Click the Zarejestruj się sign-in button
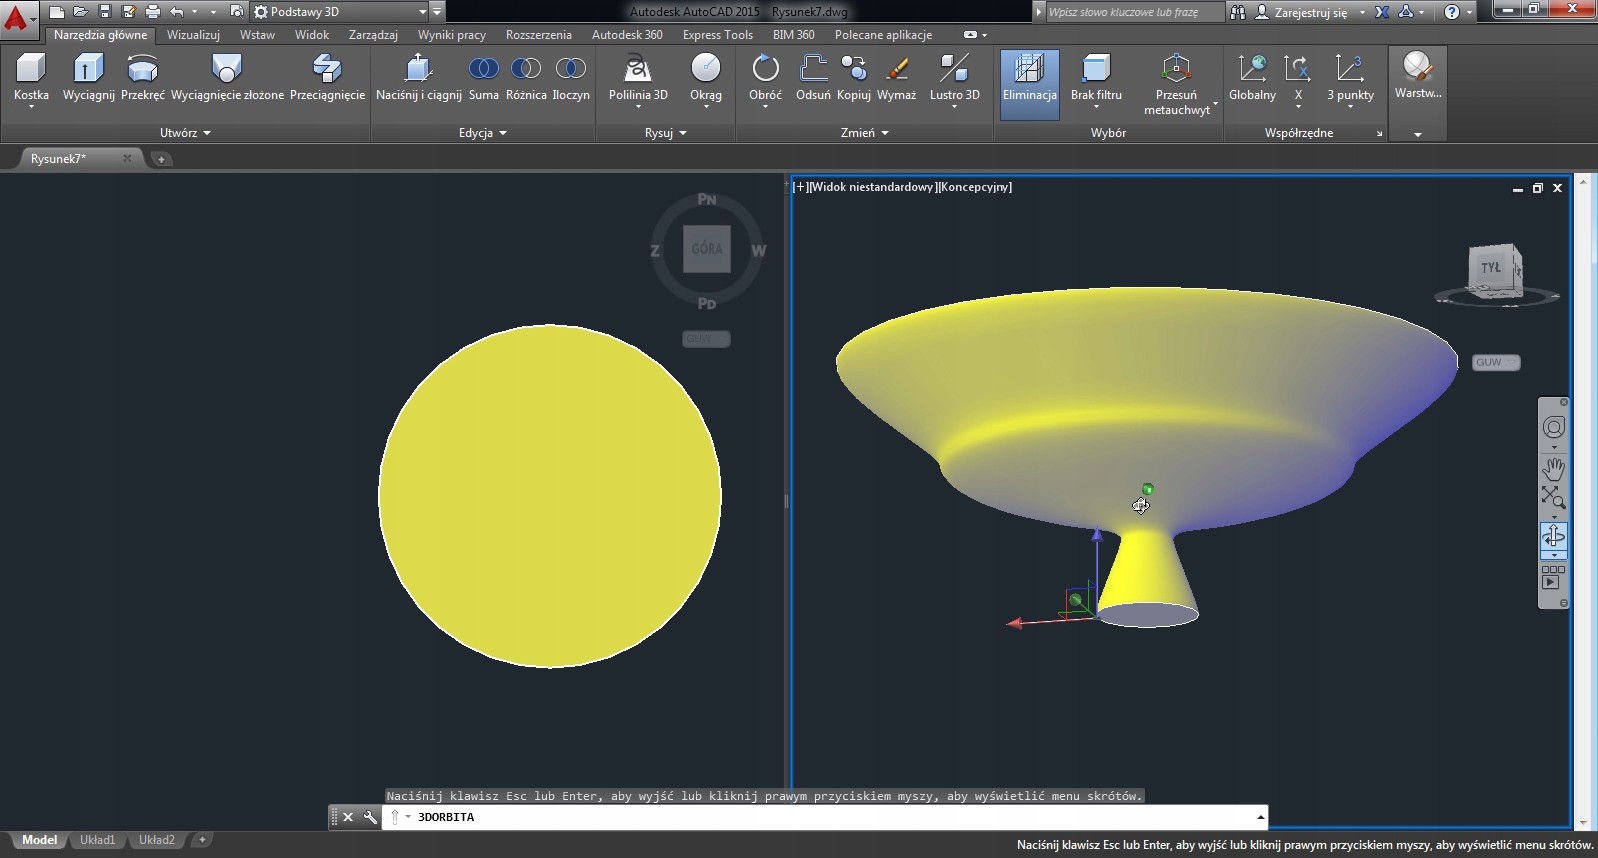 (1309, 12)
